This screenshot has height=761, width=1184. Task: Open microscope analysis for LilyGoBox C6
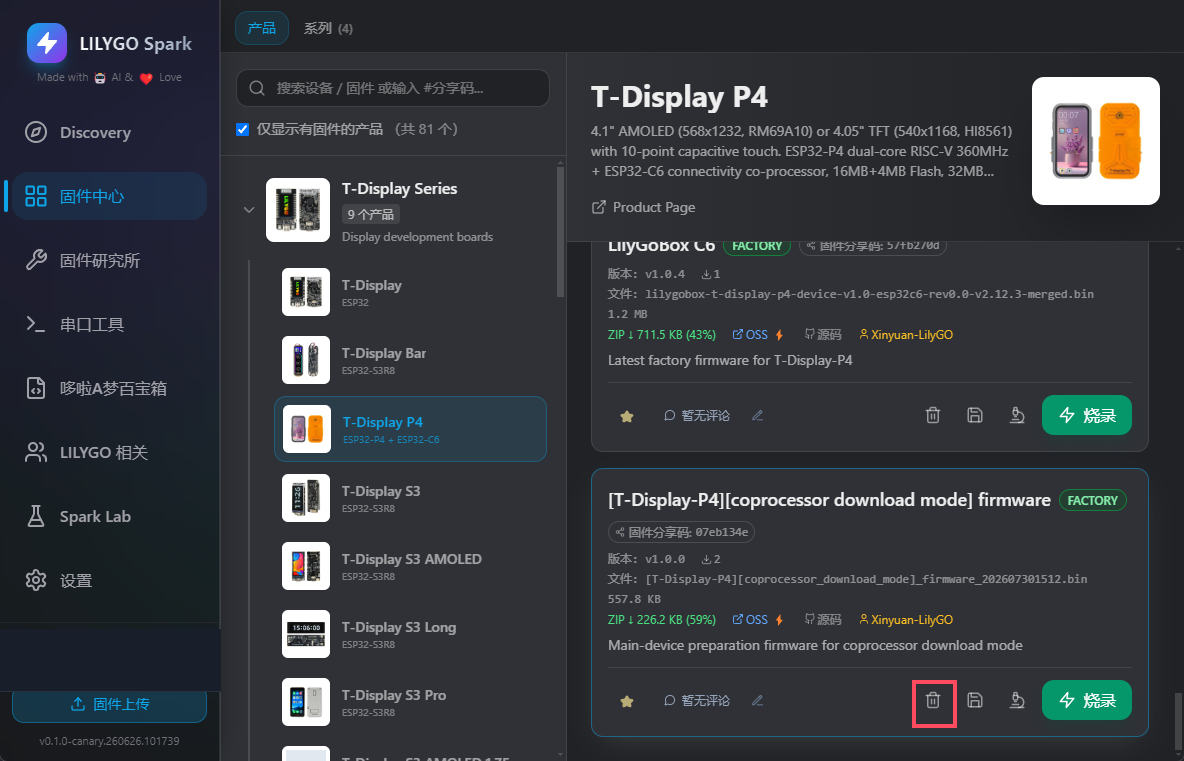click(x=1017, y=415)
